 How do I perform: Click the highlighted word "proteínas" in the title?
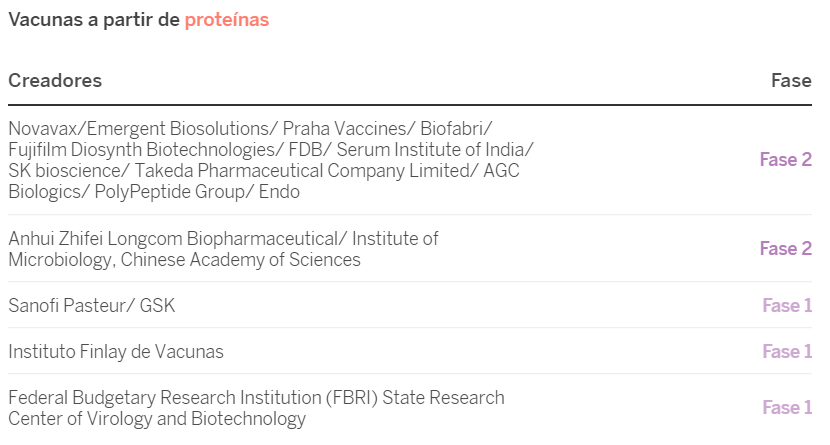click(x=226, y=19)
